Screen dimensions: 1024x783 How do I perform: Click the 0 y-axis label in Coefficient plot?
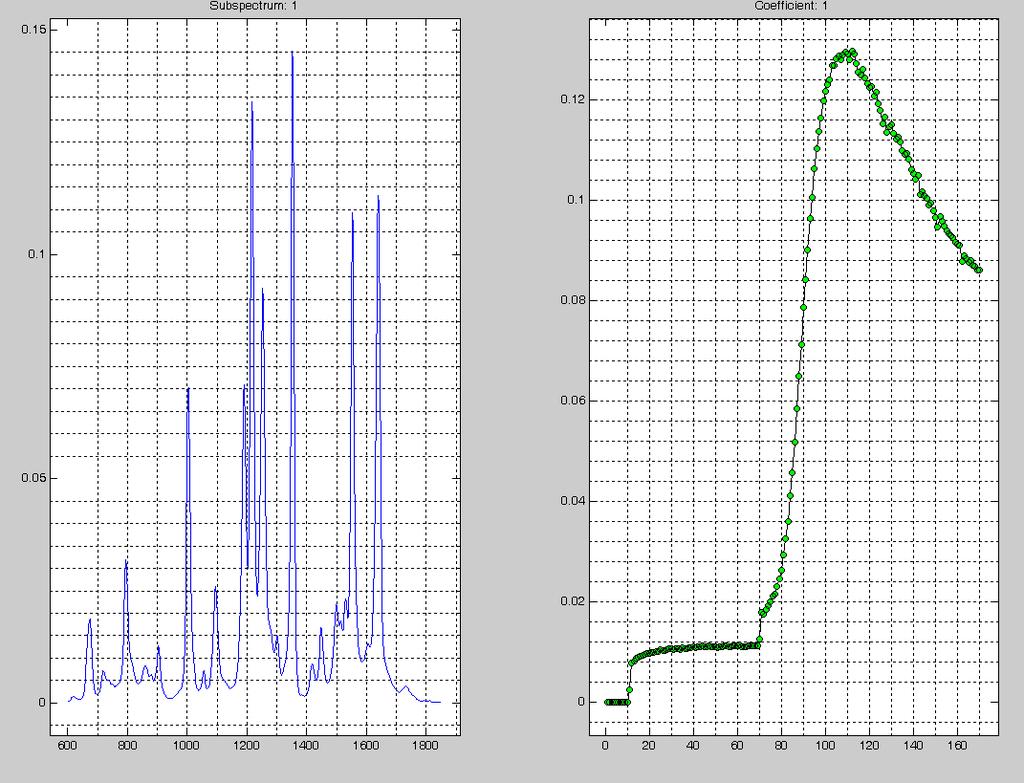tap(581, 702)
